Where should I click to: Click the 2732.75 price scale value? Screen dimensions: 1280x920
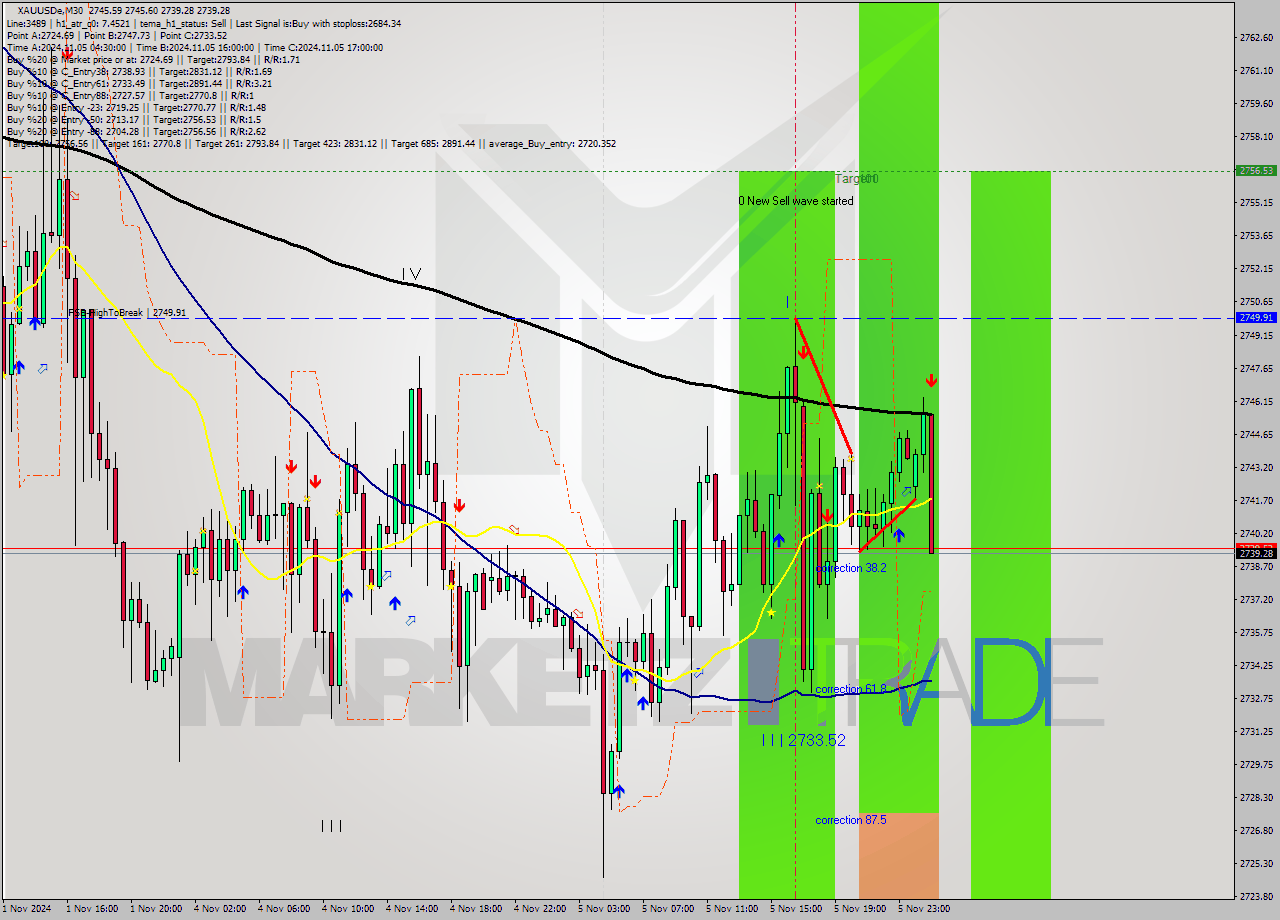click(1256, 698)
